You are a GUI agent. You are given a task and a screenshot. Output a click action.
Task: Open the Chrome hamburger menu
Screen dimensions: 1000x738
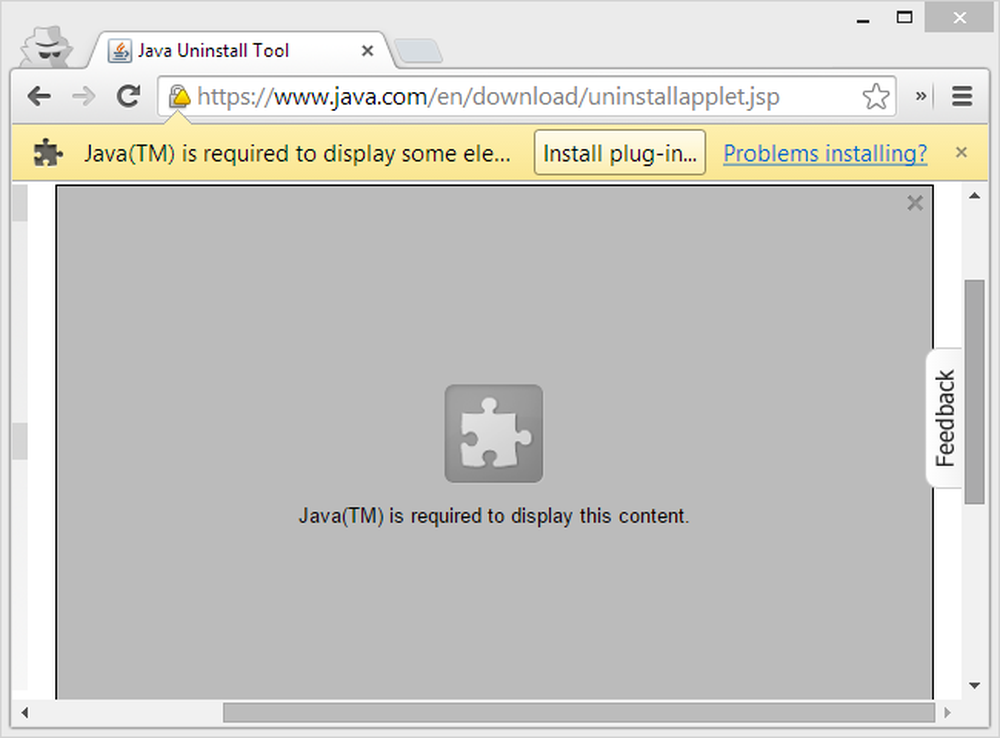pos(962,96)
